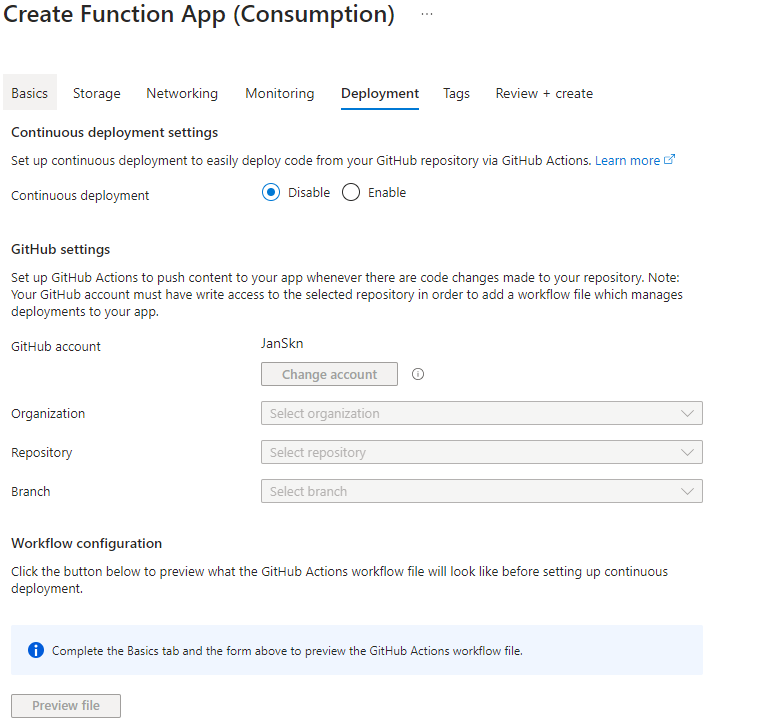Image resolution: width=762 pixels, height=727 pixels.
Task: Click the external link icon after Learn more
Action: [x=670, y=160]
